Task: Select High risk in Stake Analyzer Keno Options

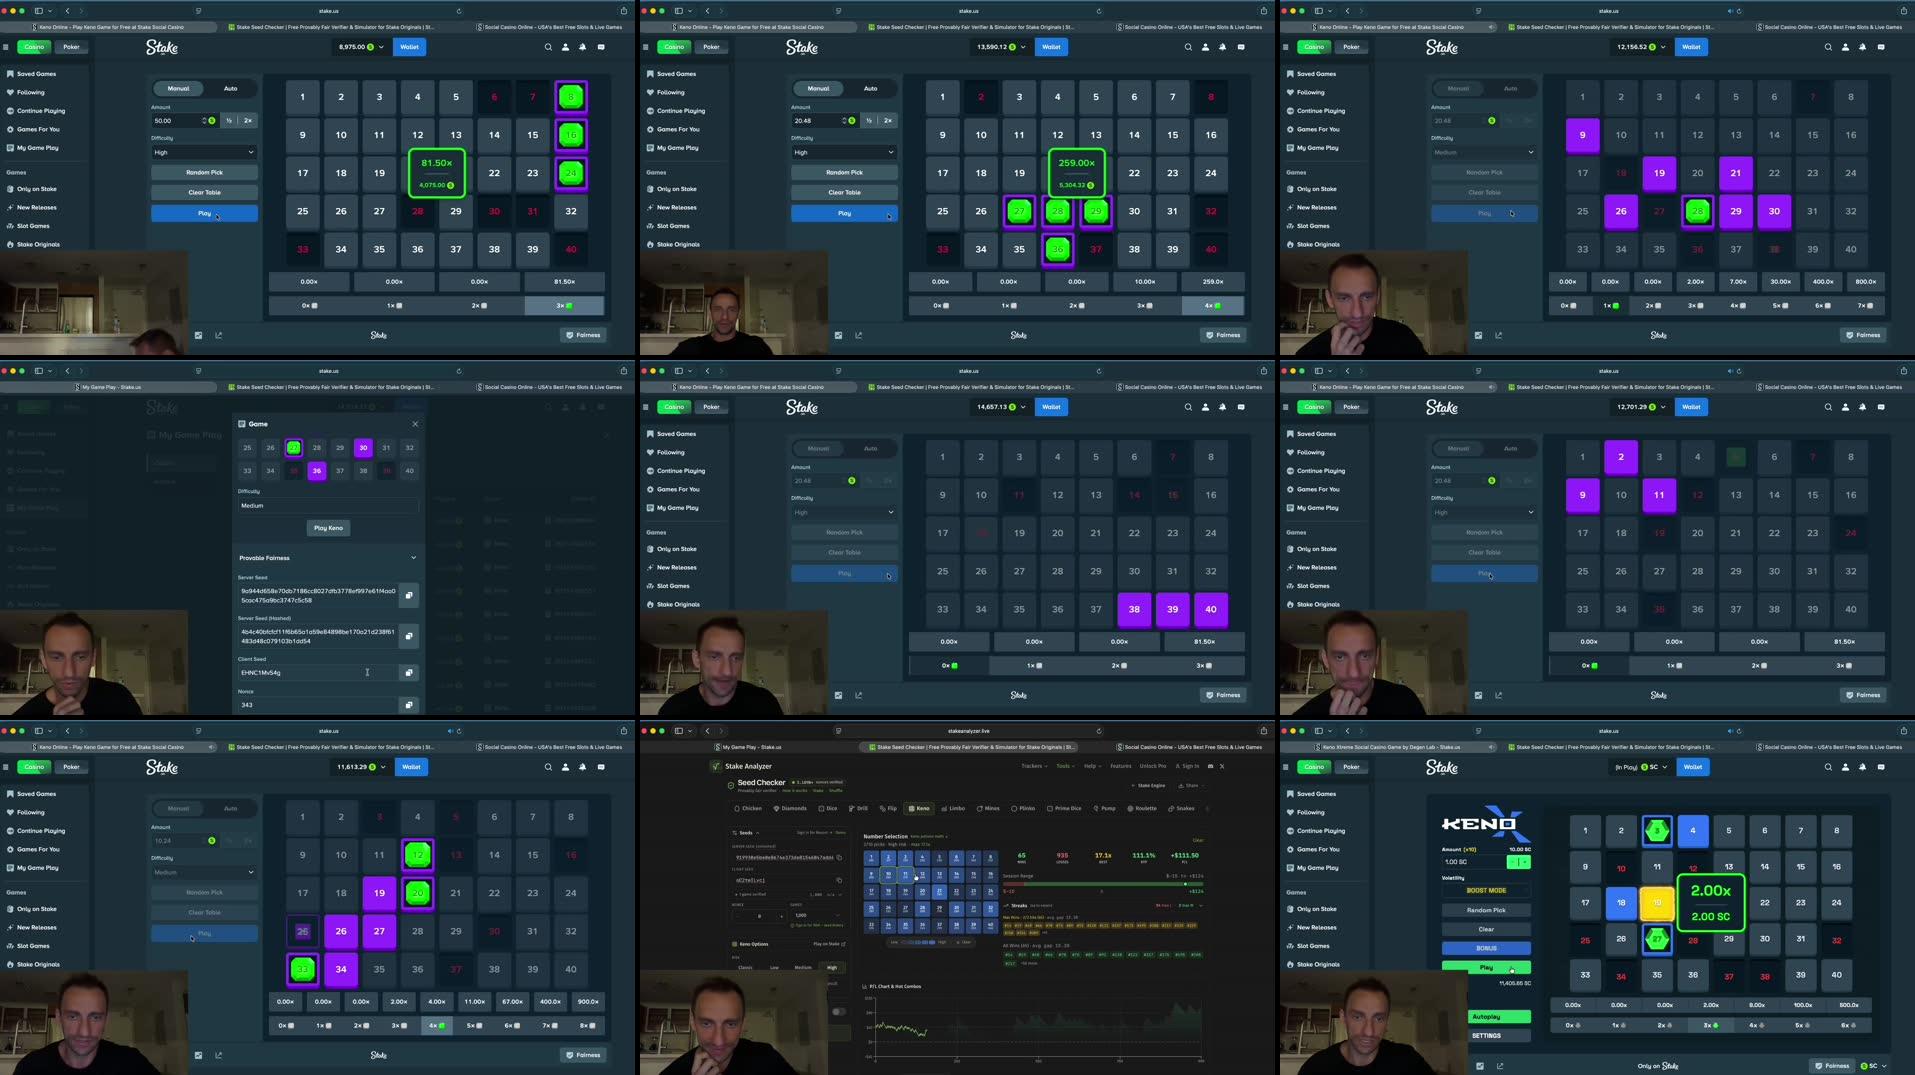Action: [831, 968]
